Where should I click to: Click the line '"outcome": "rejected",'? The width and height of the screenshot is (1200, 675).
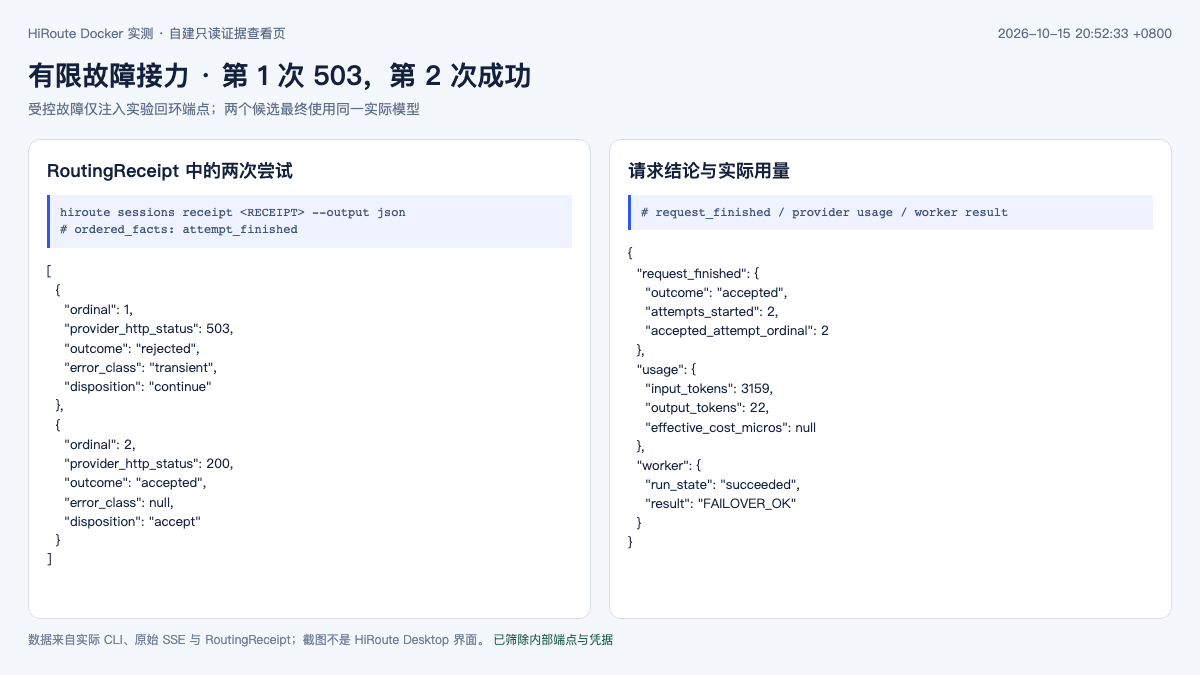[132, 348]
